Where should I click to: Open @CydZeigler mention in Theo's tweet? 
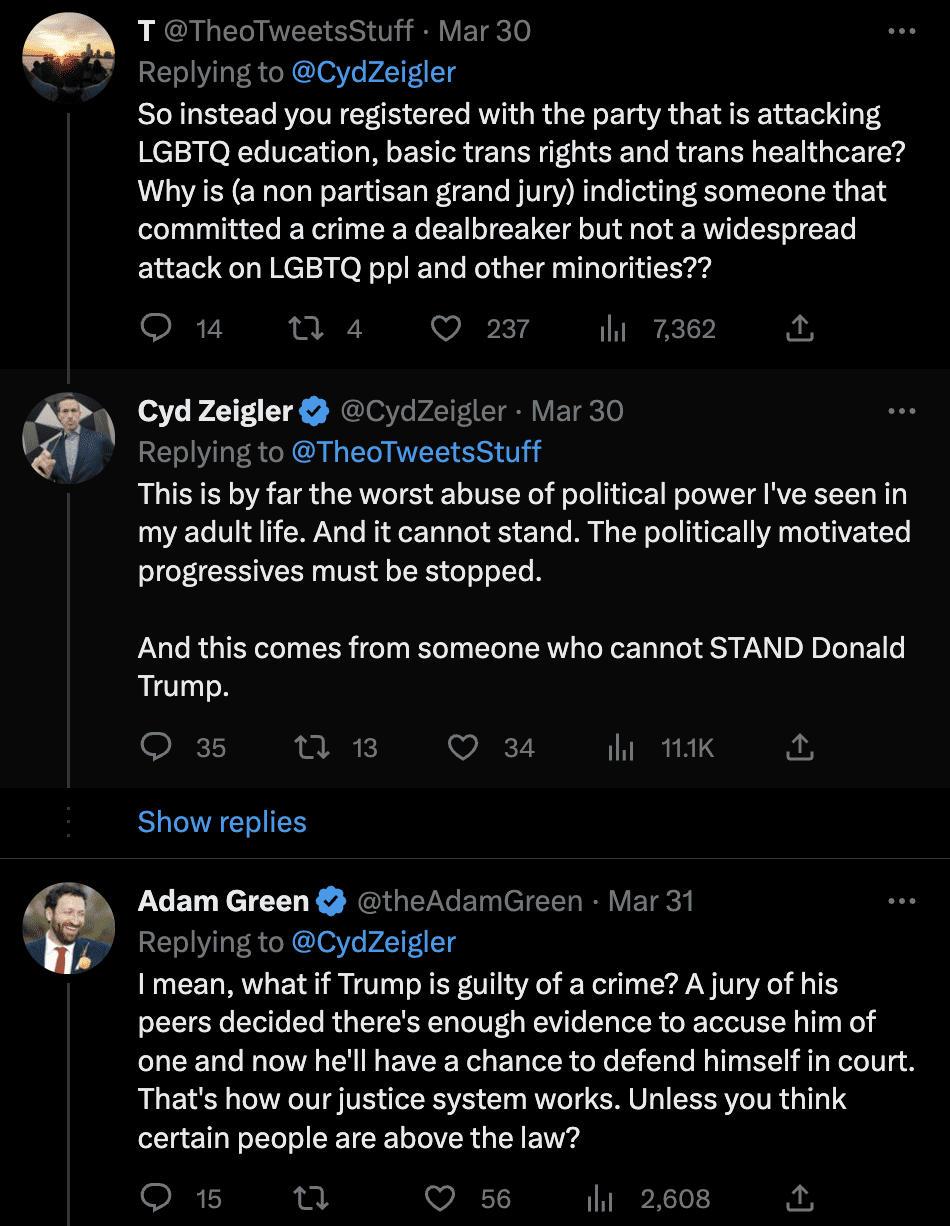373,72
